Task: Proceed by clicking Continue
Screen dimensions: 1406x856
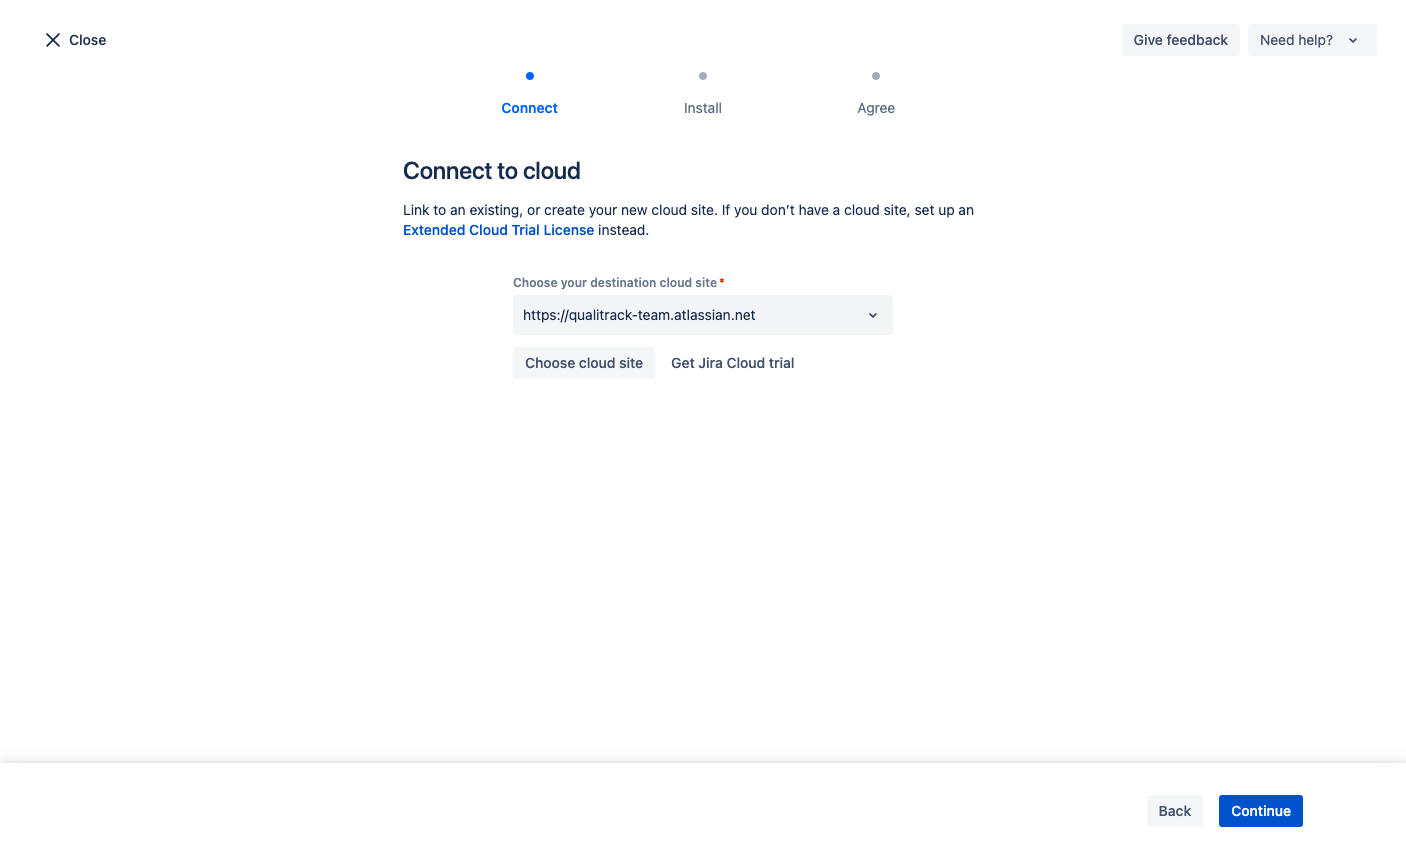Action: [x=1260, y=811]
